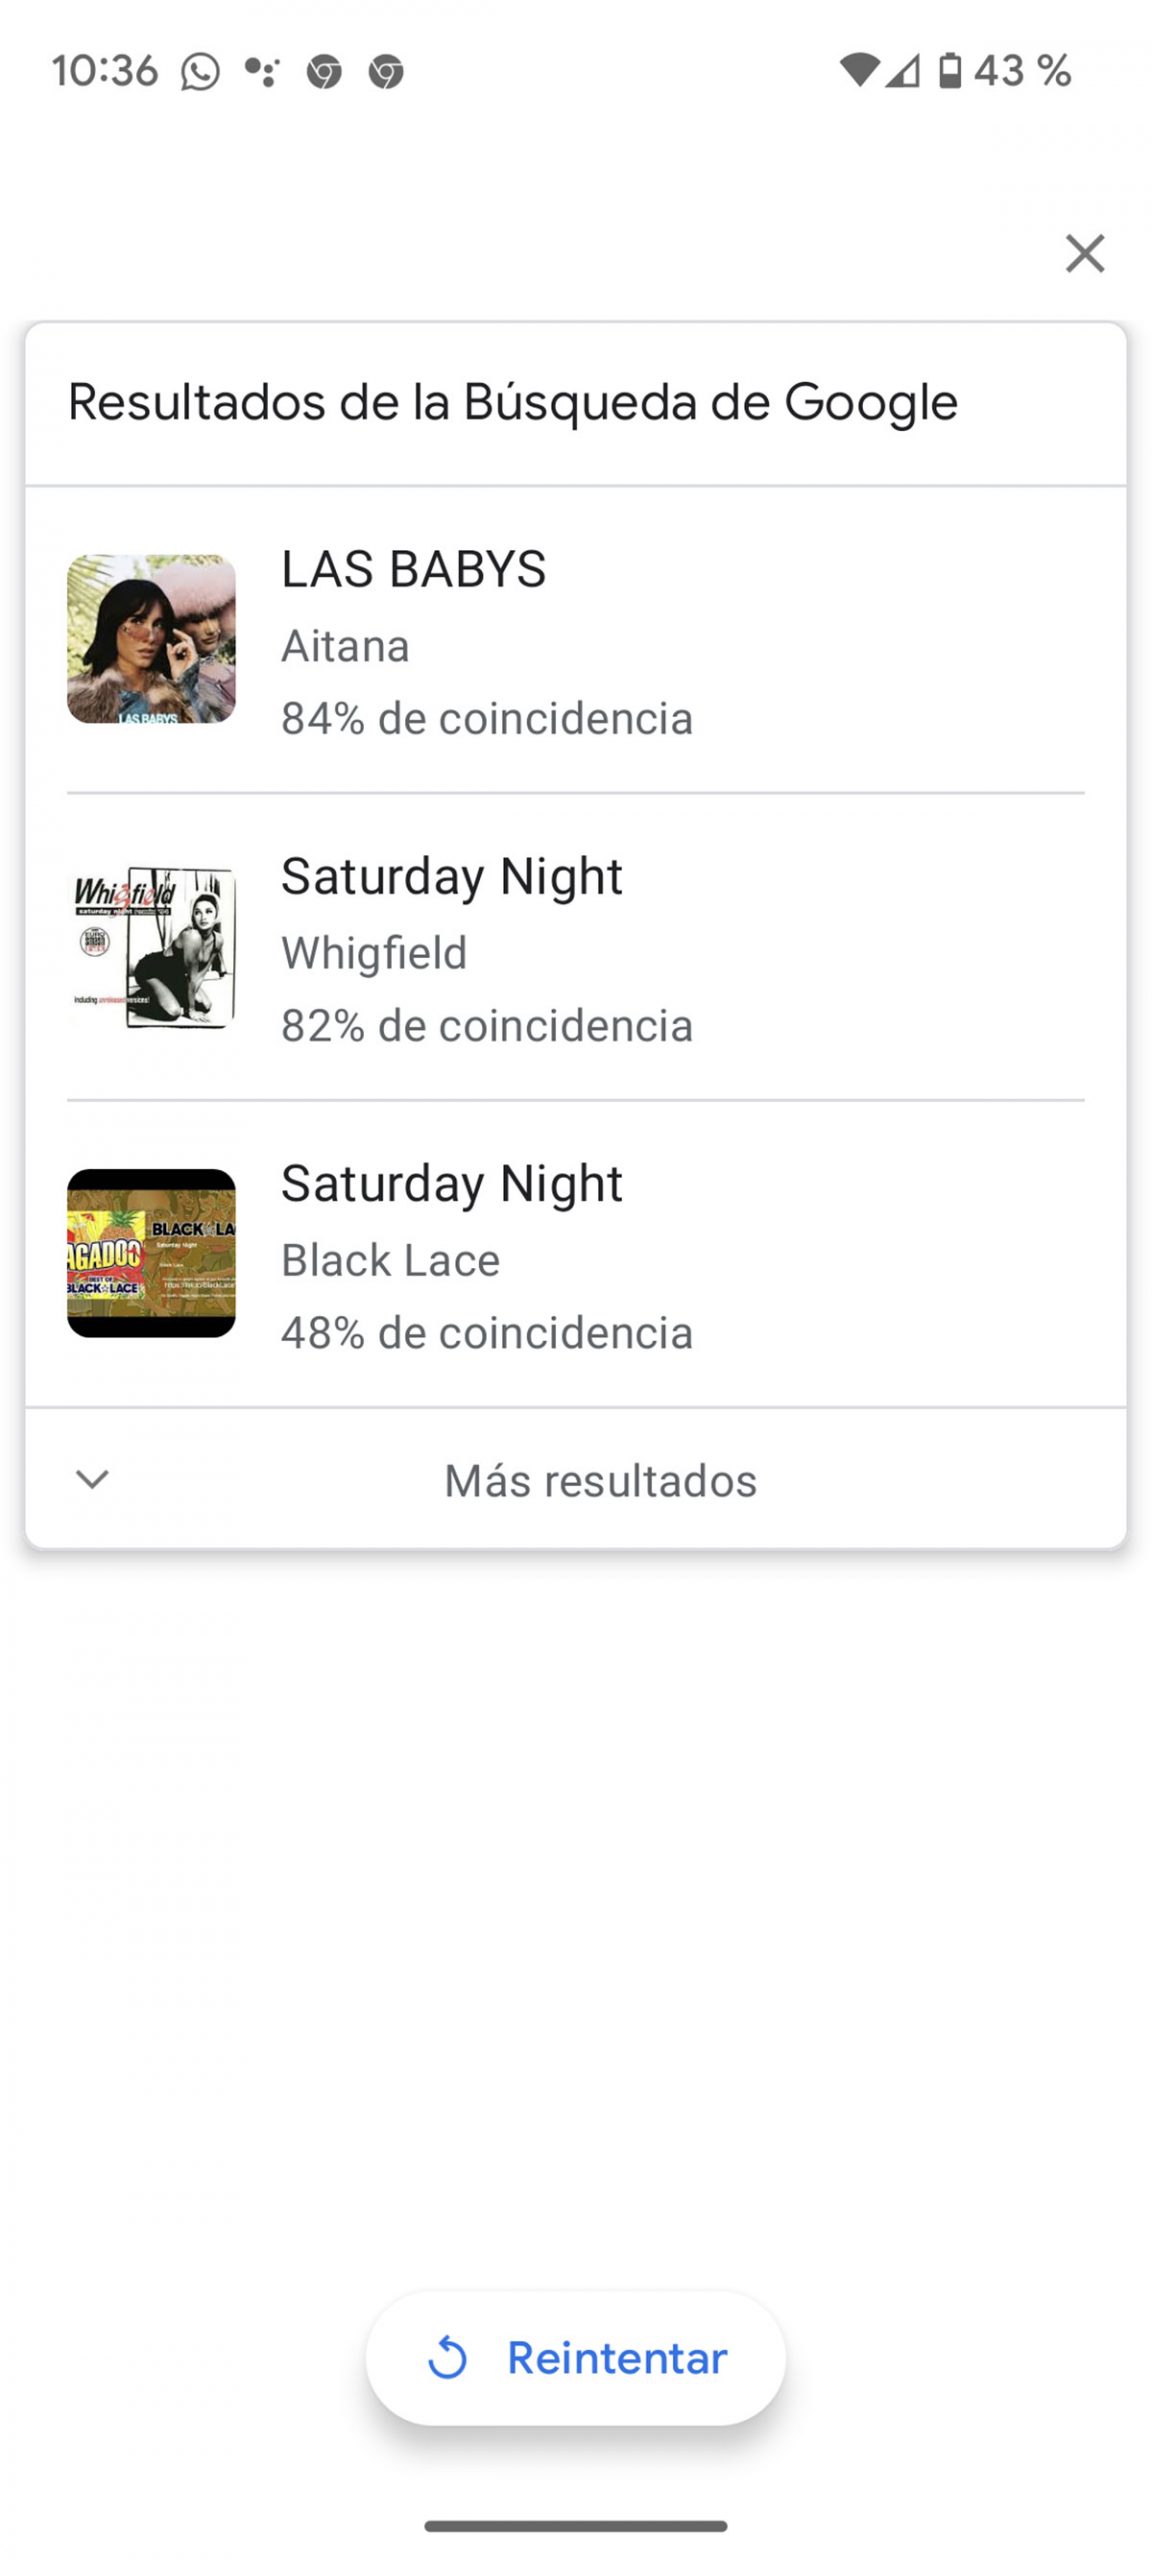Tap the LAS BABYS album cover thumbnail

click(x=151, y=639)
